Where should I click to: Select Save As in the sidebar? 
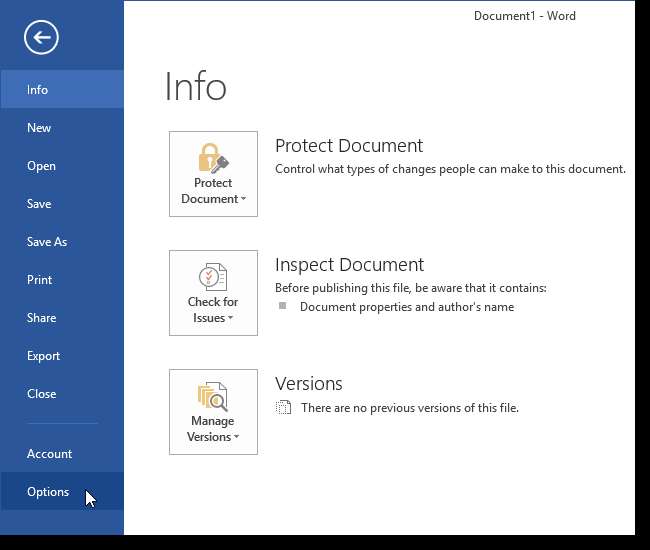click(47, 242)
